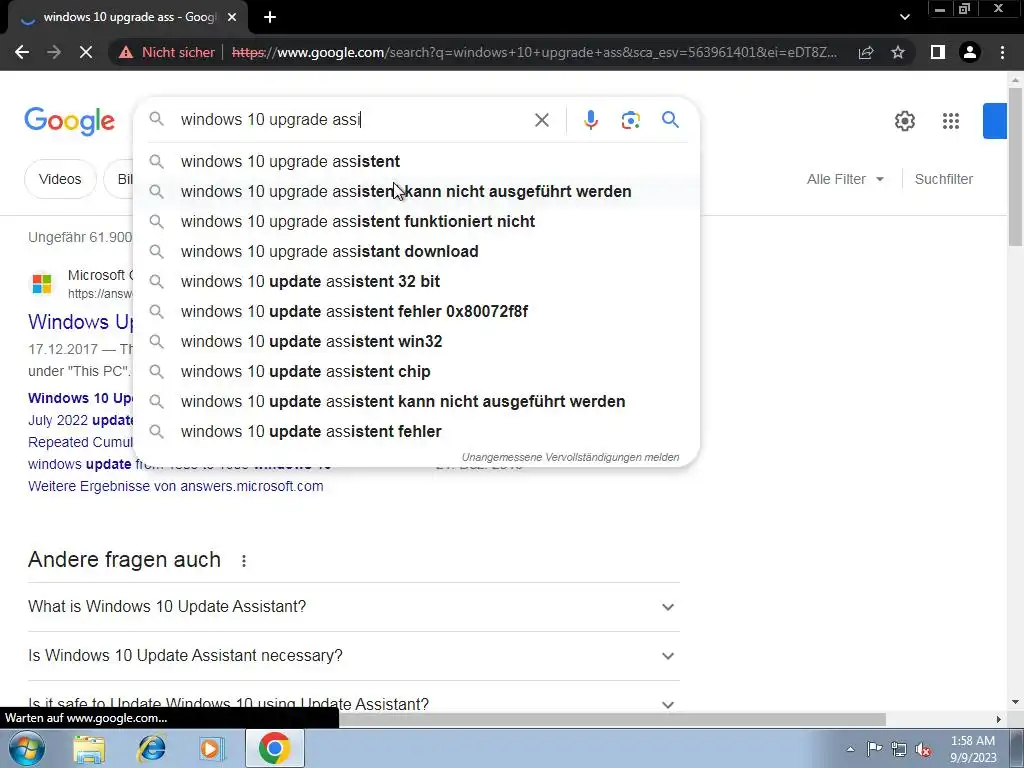Open the 'Alle Filter' dropdown
1024x768 pixels.
(845, 179)
